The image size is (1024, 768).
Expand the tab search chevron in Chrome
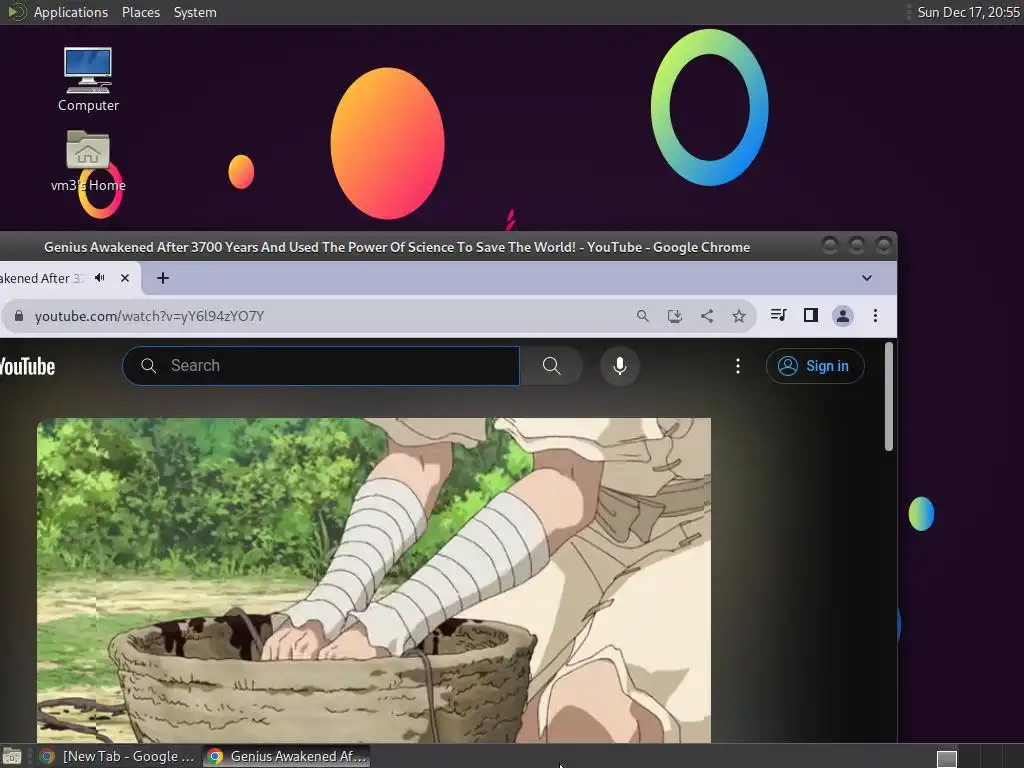pyautogui.click(x=867, y=278)
